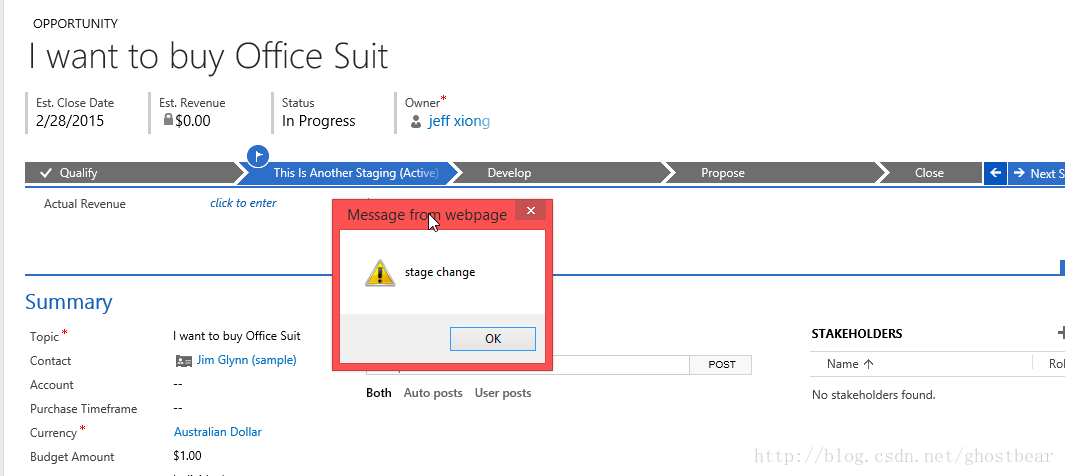The width and height of the screenshot is (1065, 476).
Task: Click the blue flag icon above active stage
Action: click(258, 155)
